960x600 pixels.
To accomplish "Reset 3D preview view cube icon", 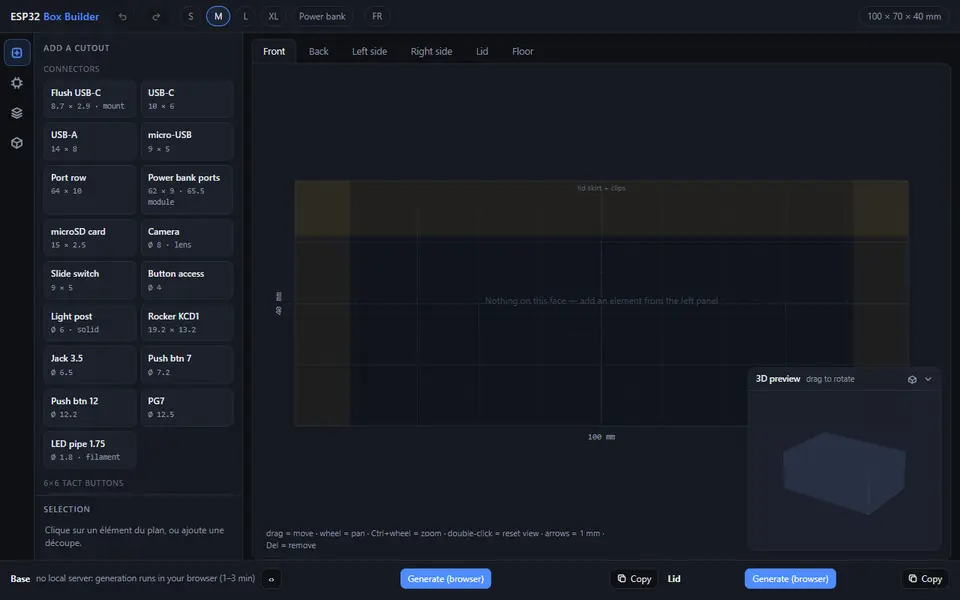I will coord(912,380).
